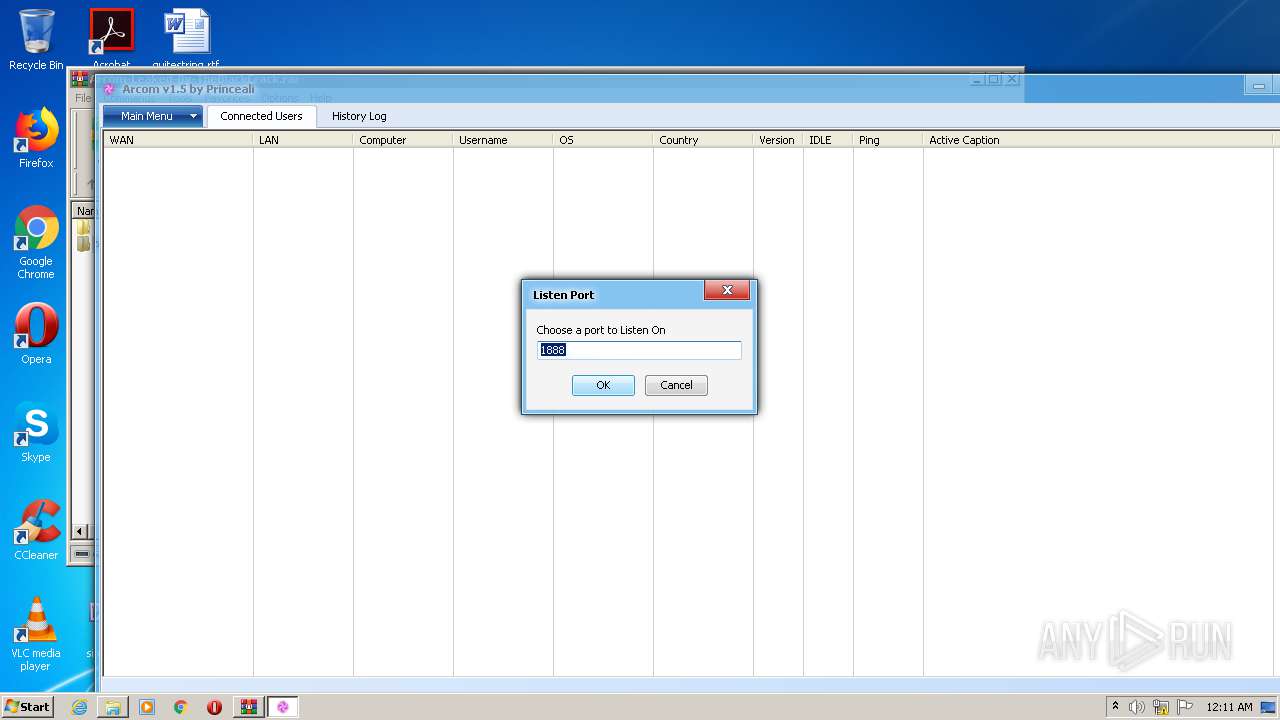Viewport: 1280px width, 720px height.
Task: Click show desktop button on taskbar
Action: [1269, 707]
